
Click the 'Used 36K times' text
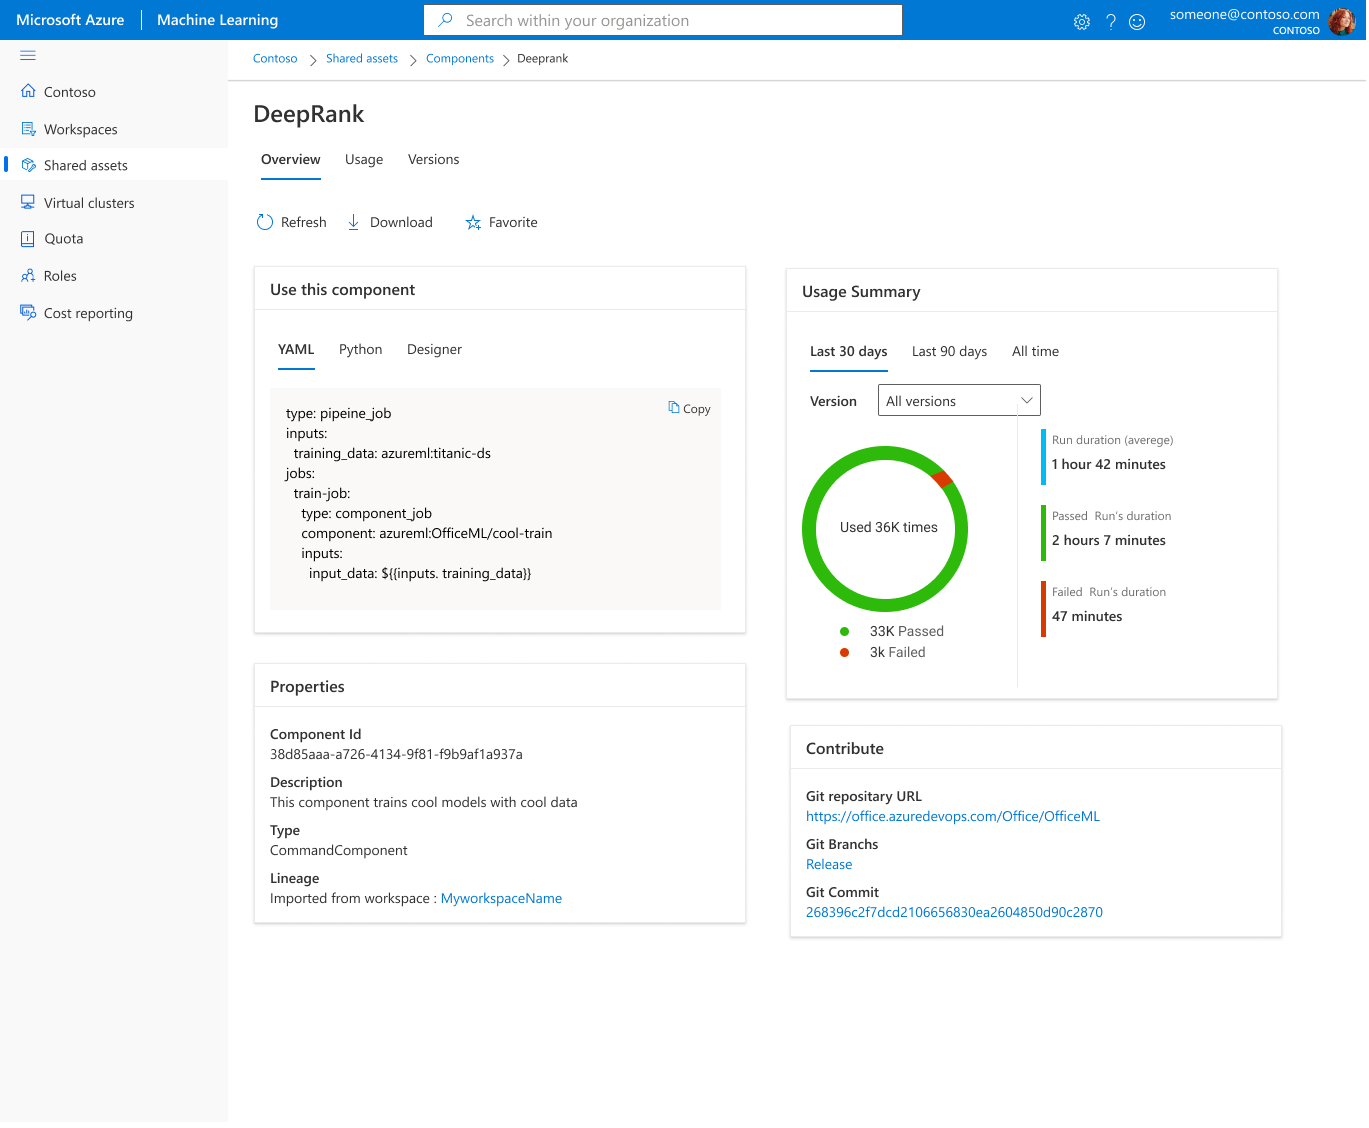tap(889, 527)
